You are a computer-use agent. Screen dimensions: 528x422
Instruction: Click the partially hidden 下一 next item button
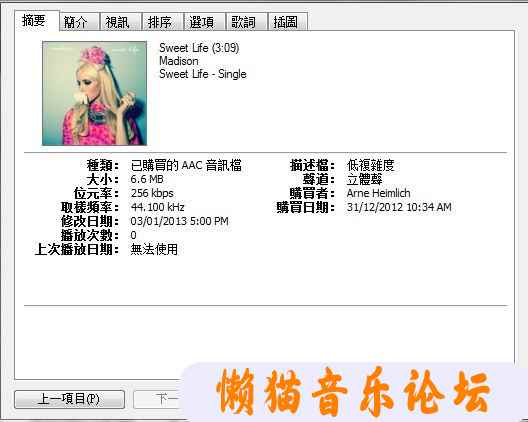157,399
